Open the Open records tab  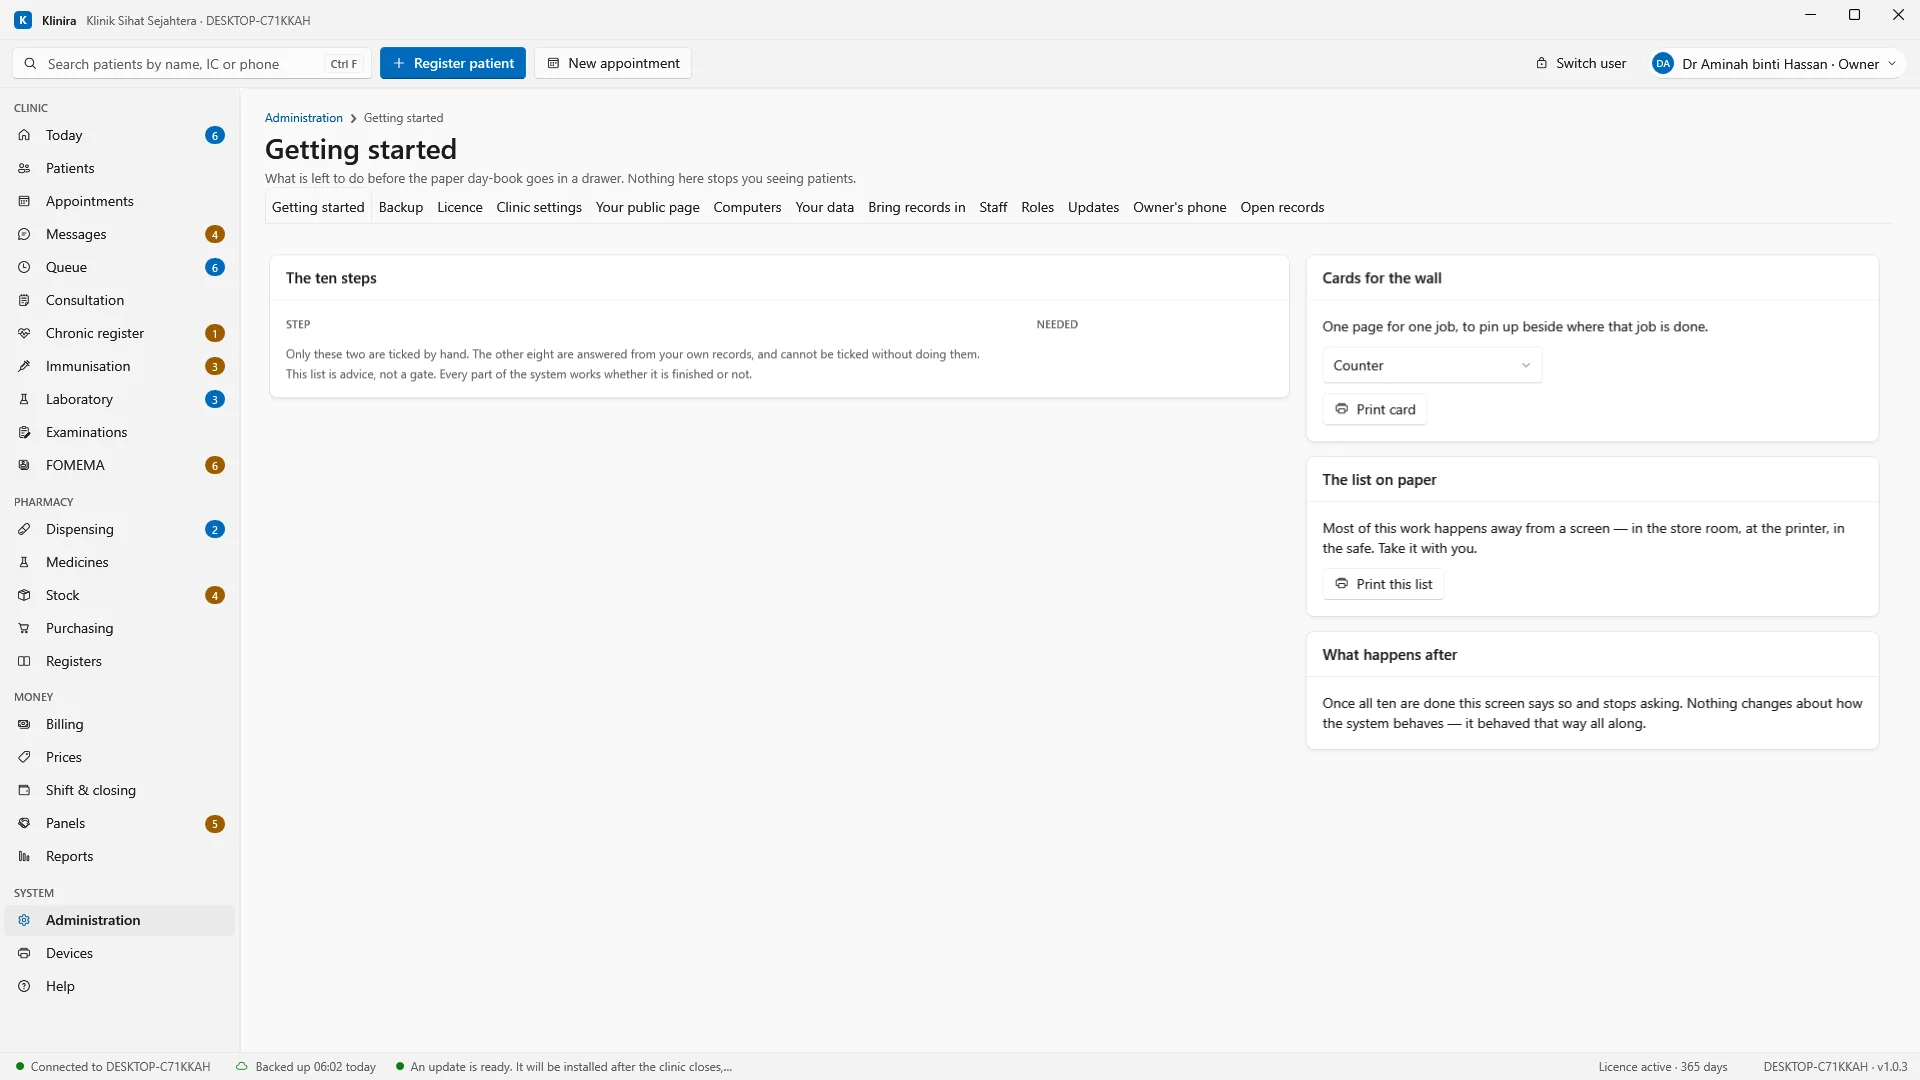[x=1282, y=207]
